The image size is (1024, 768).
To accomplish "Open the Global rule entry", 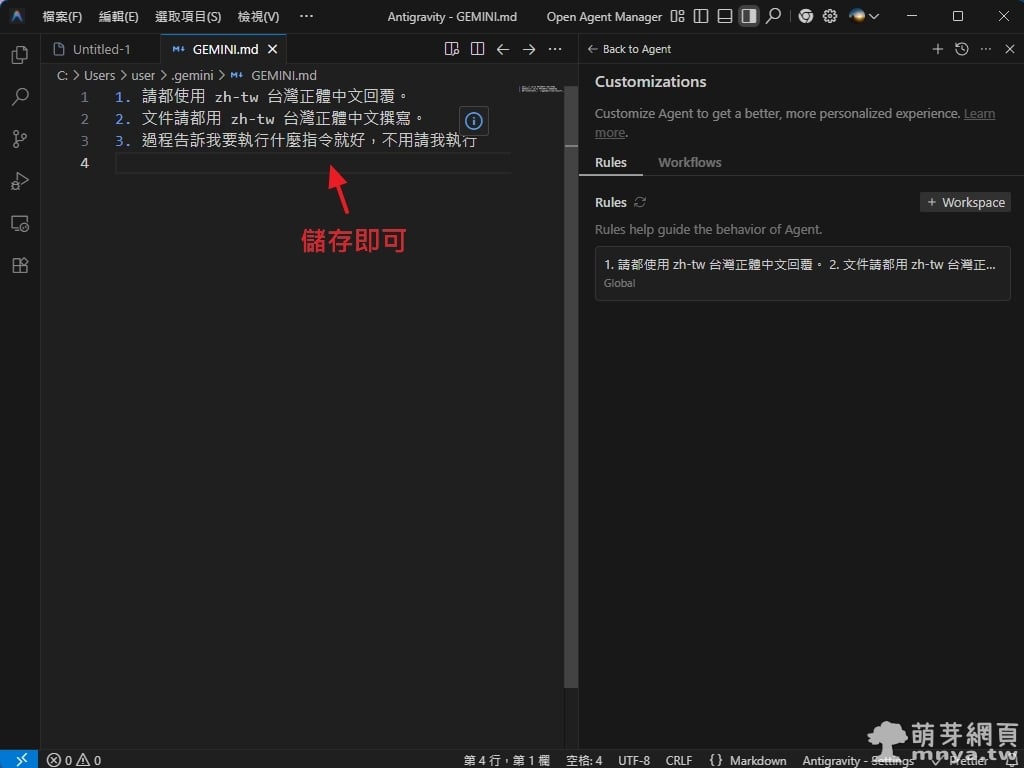I will coord(802,273).
